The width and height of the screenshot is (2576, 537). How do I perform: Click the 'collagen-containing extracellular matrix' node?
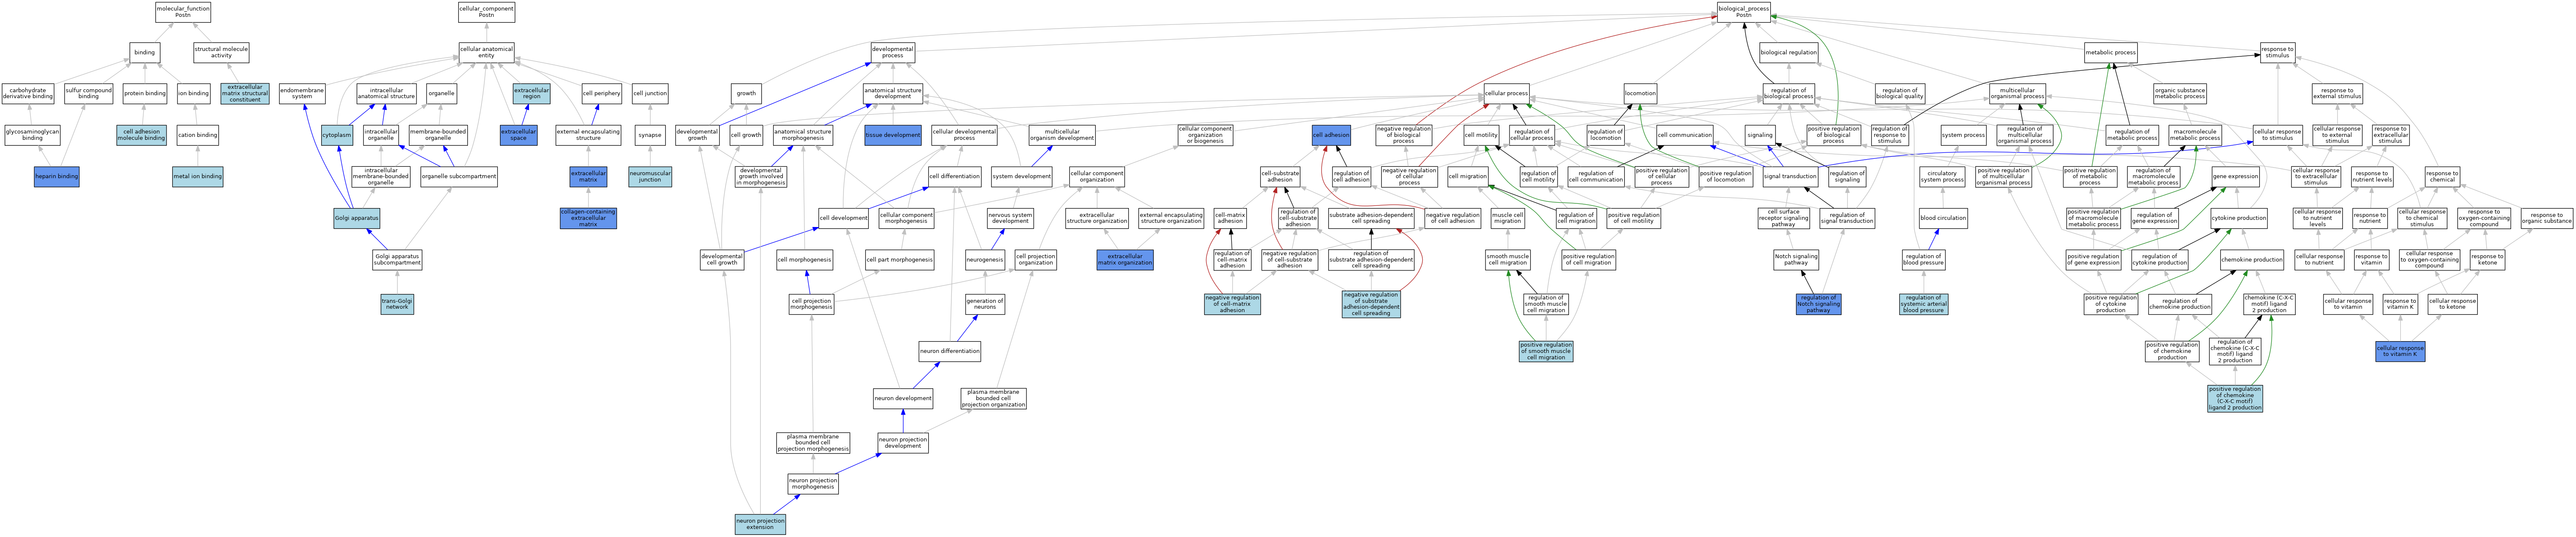point(588,218)
